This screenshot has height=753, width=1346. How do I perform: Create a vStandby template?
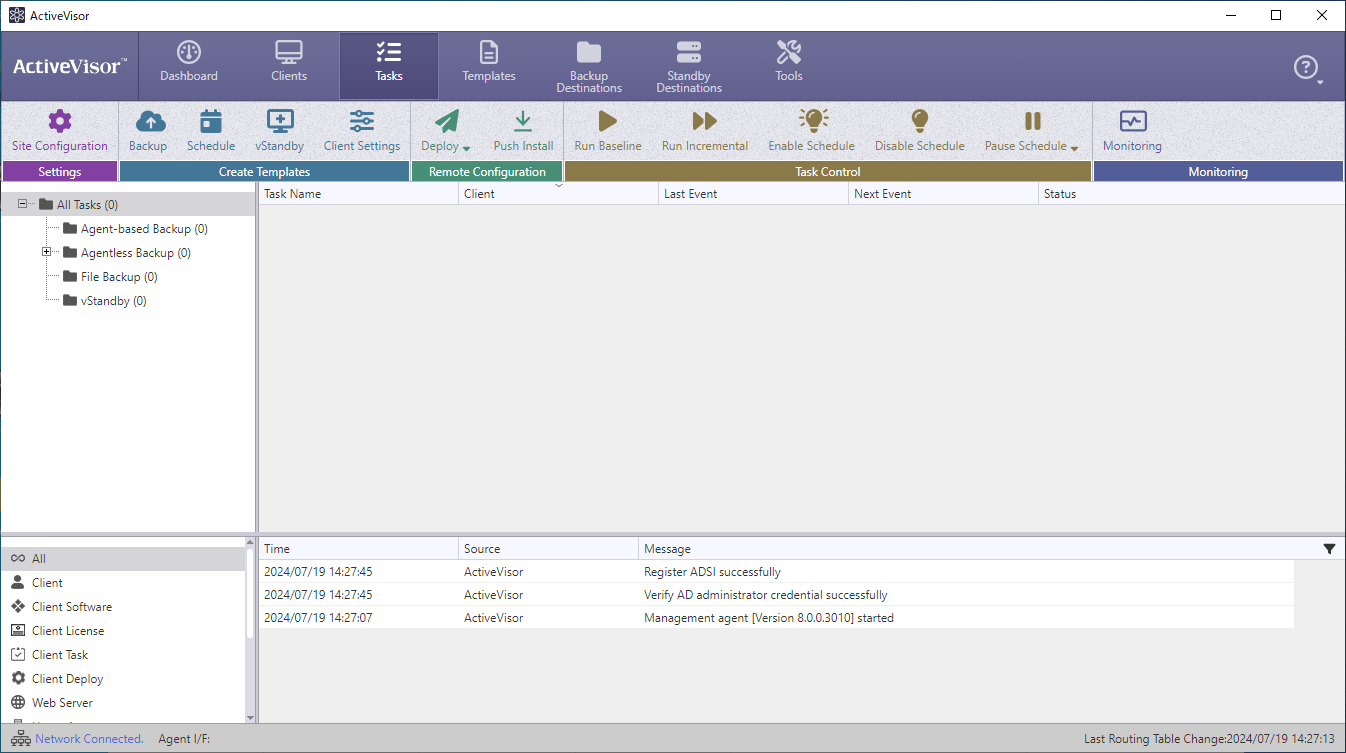click(x=280, y=131)
